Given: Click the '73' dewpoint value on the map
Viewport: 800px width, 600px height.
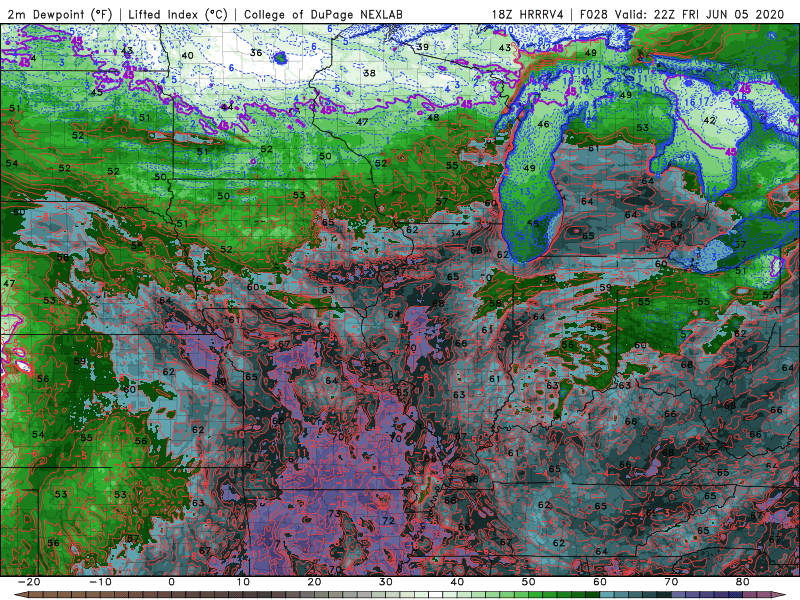Looking at the screenshot, I should [x=334, y=513].
